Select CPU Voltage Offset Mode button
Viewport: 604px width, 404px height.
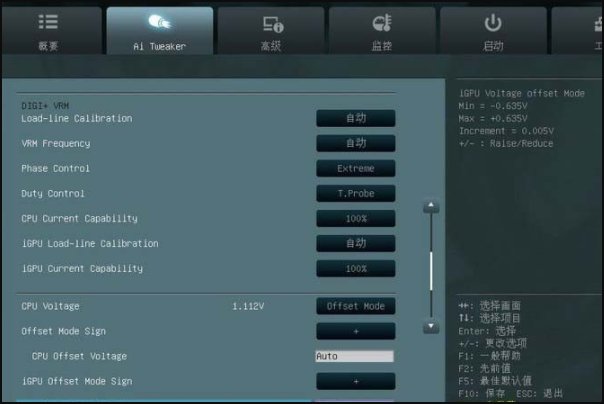point(355,306)
